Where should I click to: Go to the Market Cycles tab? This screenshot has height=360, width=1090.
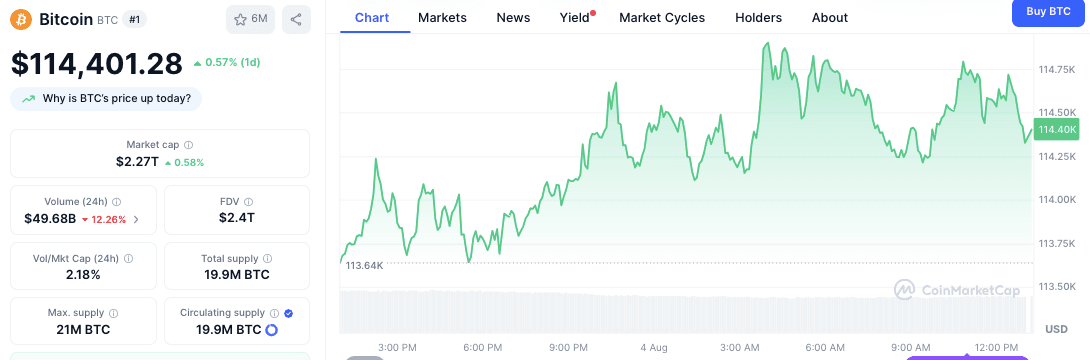(662, 18)
